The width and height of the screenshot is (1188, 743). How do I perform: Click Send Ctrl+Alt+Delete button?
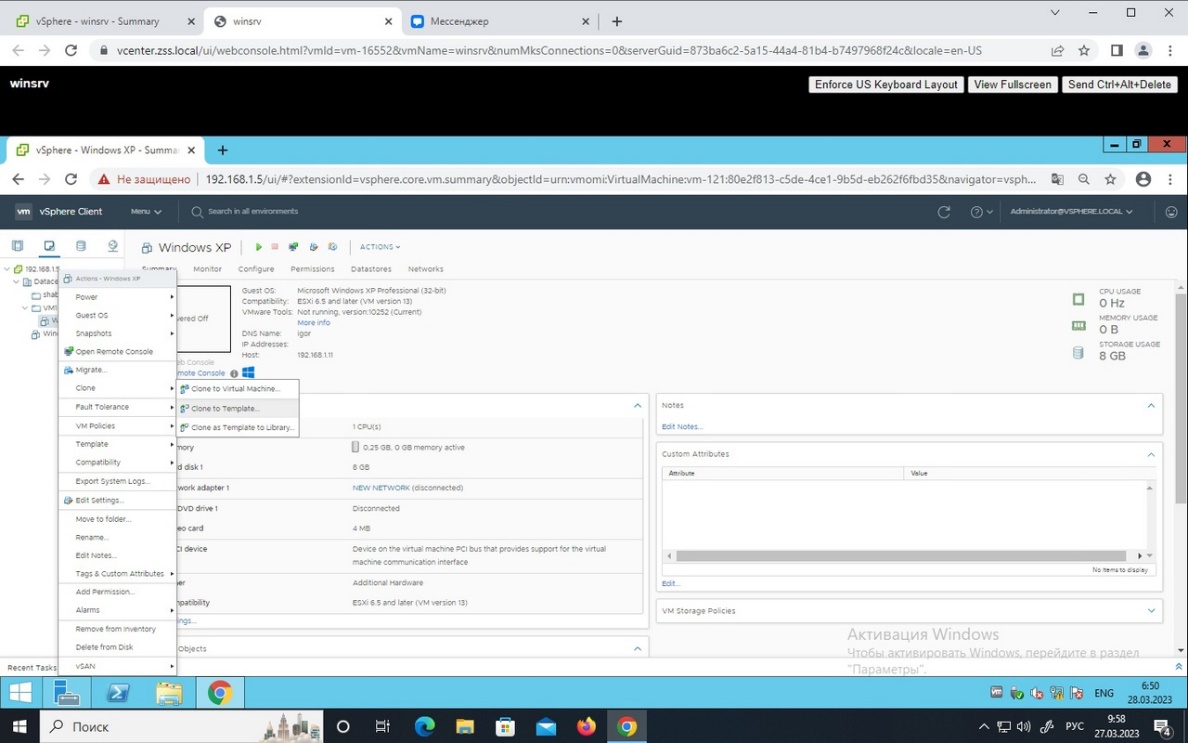coord(1119,84)
